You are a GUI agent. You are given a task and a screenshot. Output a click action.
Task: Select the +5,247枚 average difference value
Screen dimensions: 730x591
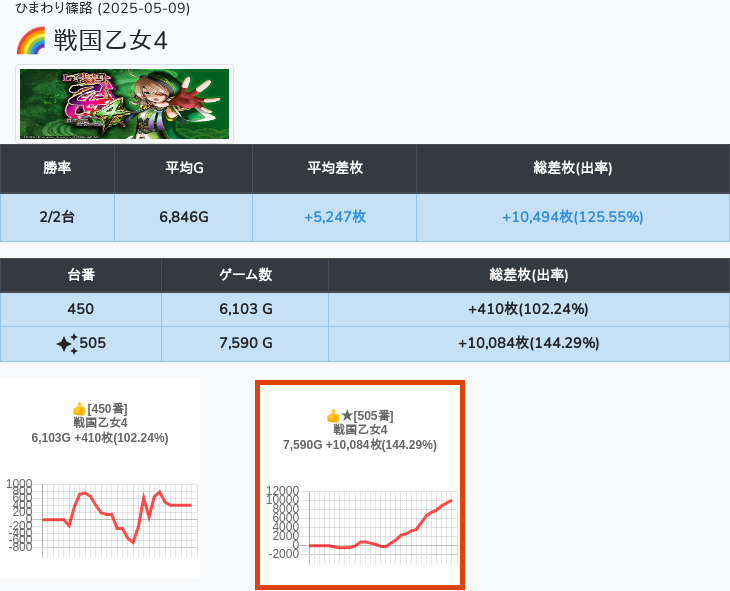(x=334, y=217)
